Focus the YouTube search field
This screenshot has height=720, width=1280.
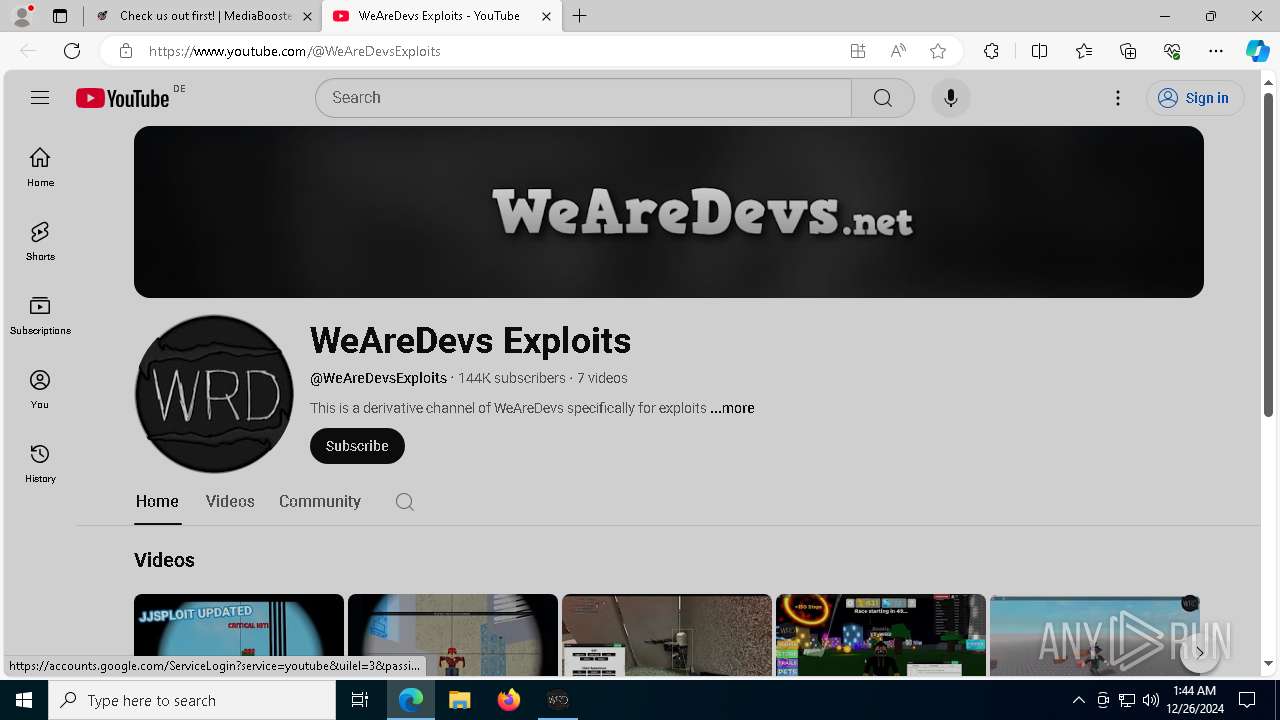583,98
